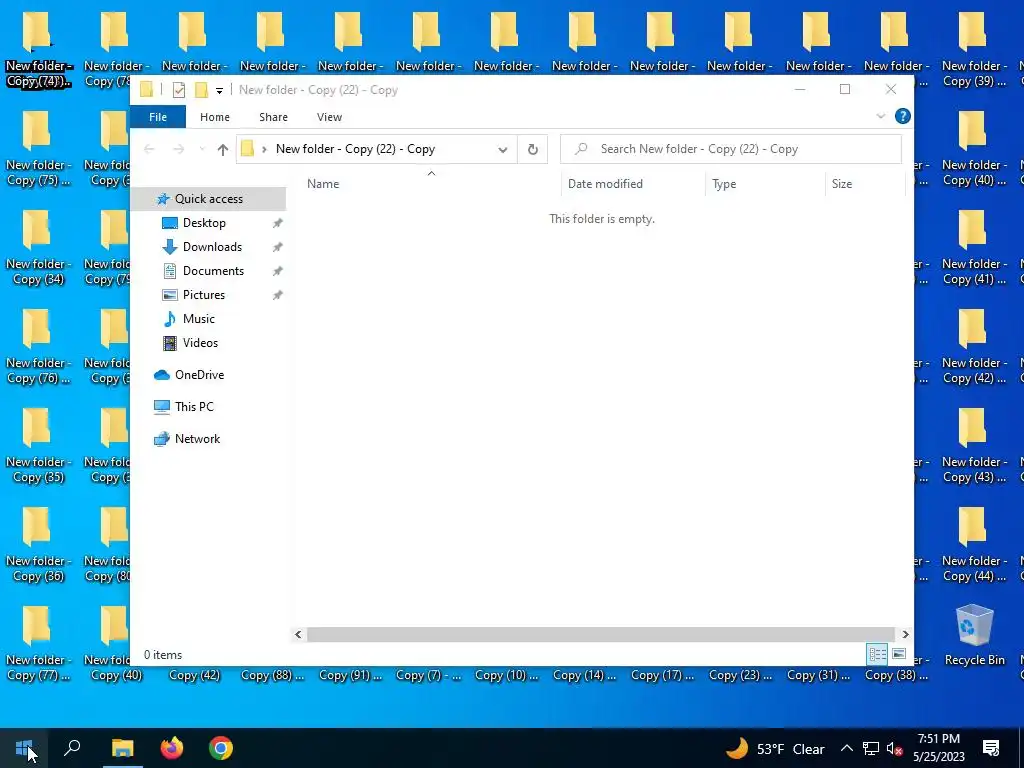Open the address bar history dropdown
This screenshot has height=768, width=1024.
(502, 150)
